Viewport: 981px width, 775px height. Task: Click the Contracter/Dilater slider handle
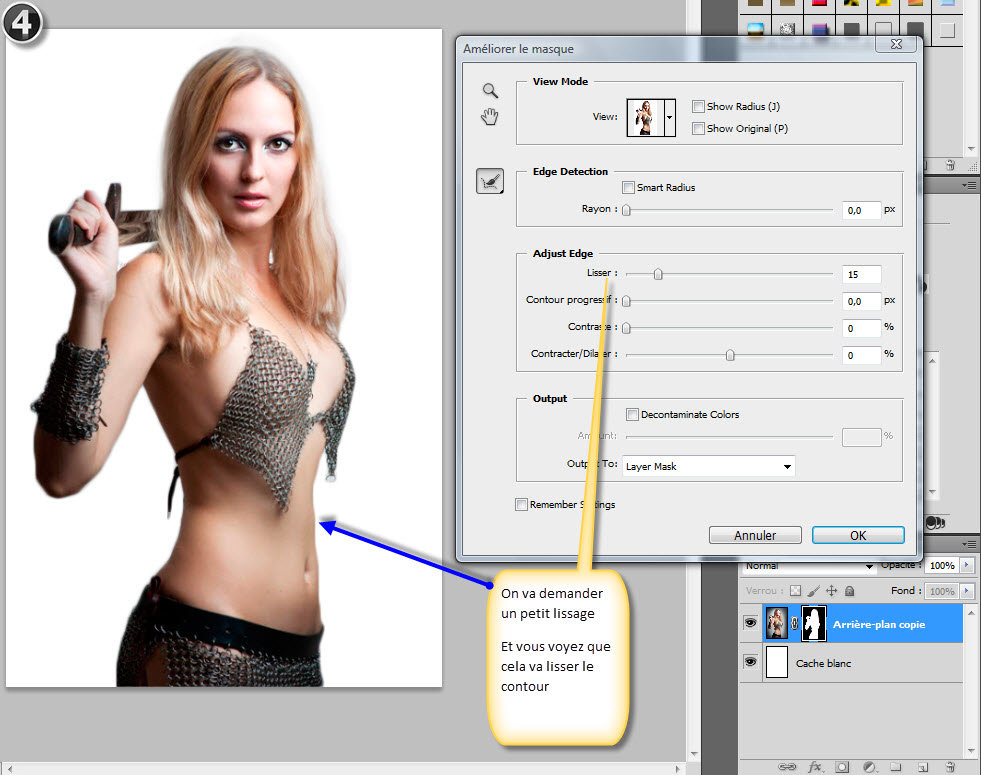click(x=729, y=355)
